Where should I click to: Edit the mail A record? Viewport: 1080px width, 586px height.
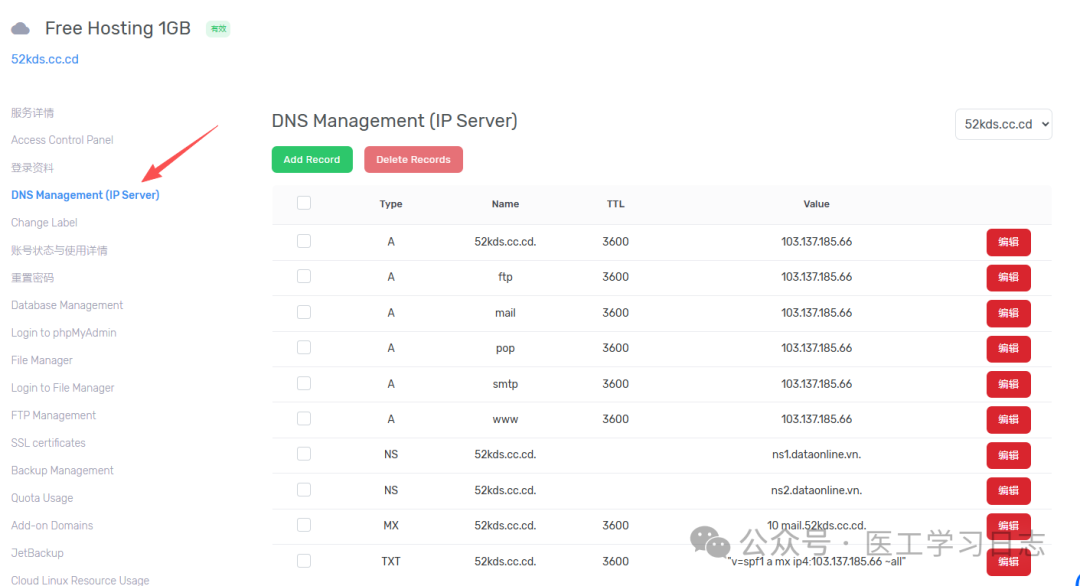click(x=1008, y=313)
